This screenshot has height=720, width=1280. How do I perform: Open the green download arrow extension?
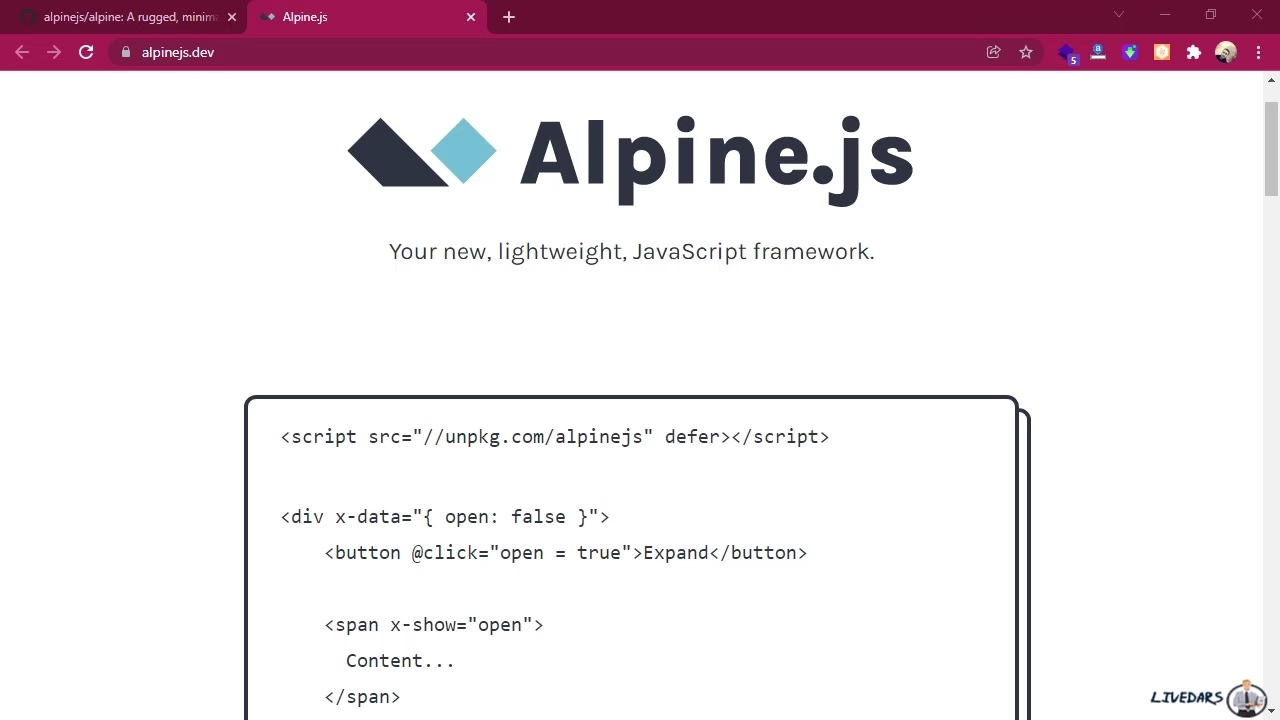click(1130, 52)
